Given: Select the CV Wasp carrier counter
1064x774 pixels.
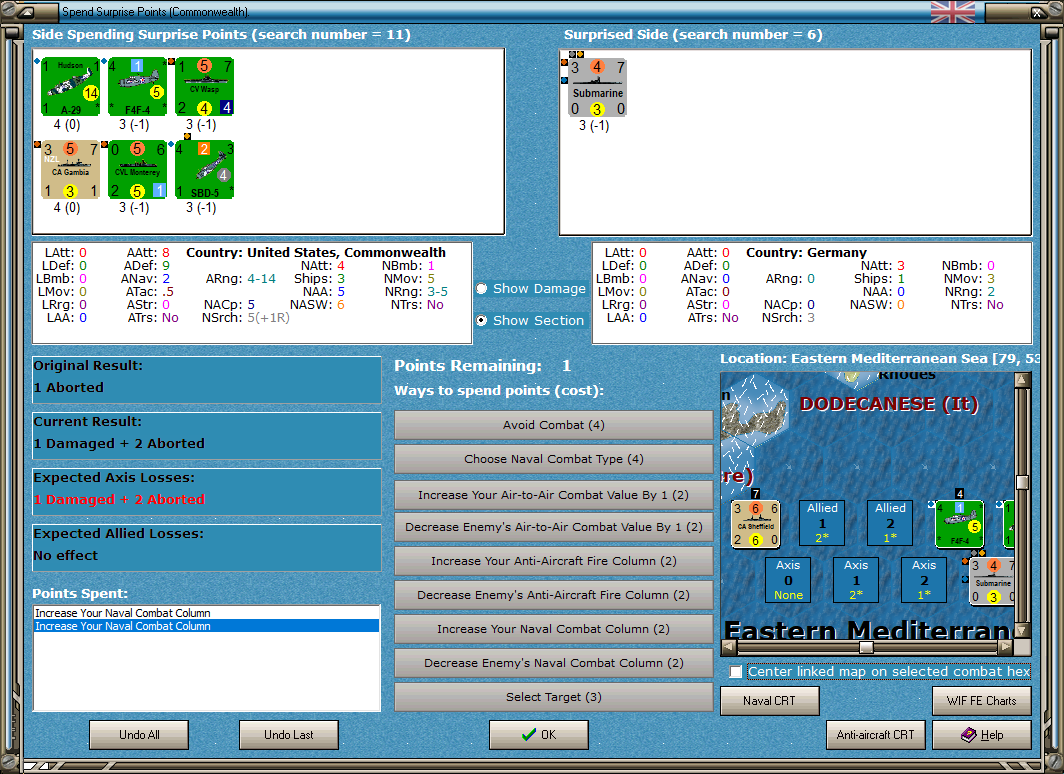Looking at the screenshot, I should tap(204, 87).
